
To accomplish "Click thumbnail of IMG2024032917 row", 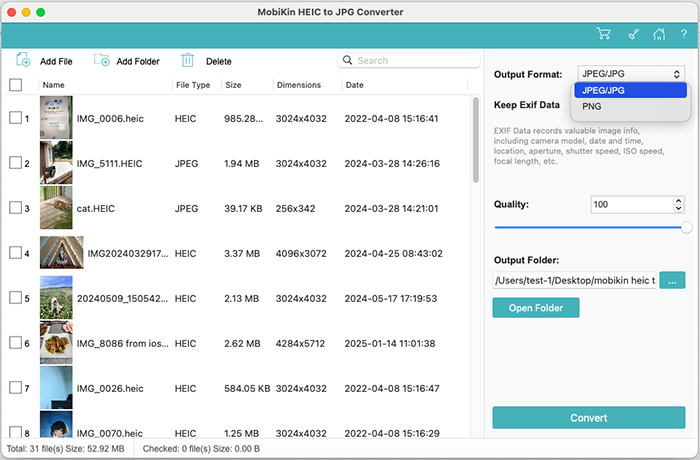I will pyautogui.click(x=62, y=253).
